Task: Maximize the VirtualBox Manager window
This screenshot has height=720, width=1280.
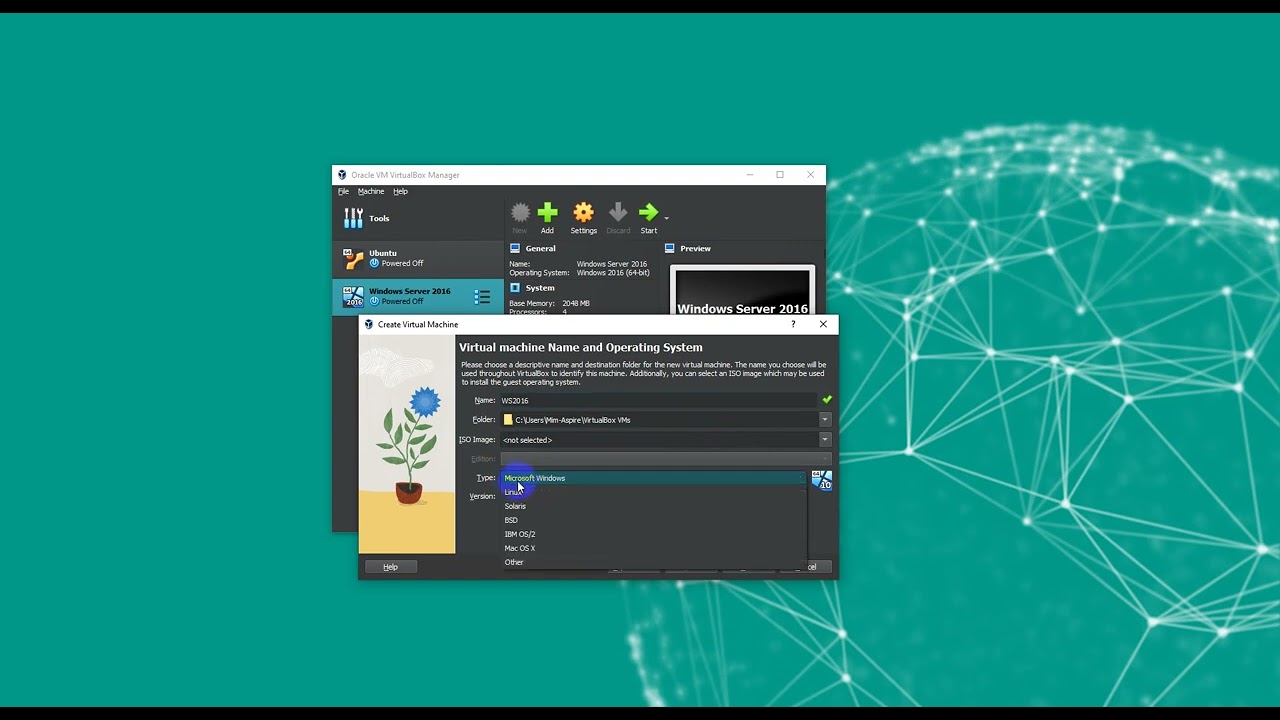Action: pyautogui.click(x=780, y=175)
